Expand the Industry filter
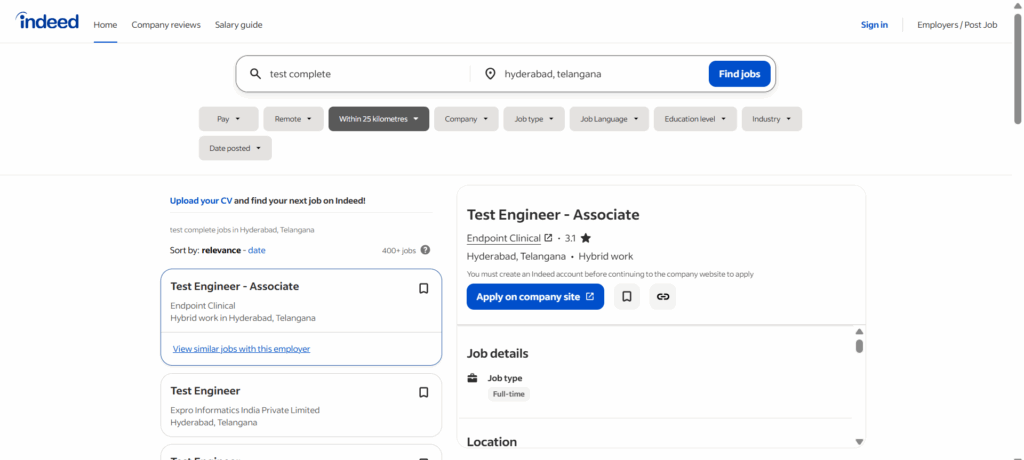This screenshot has width=1024, height=460. coord(772,119)
